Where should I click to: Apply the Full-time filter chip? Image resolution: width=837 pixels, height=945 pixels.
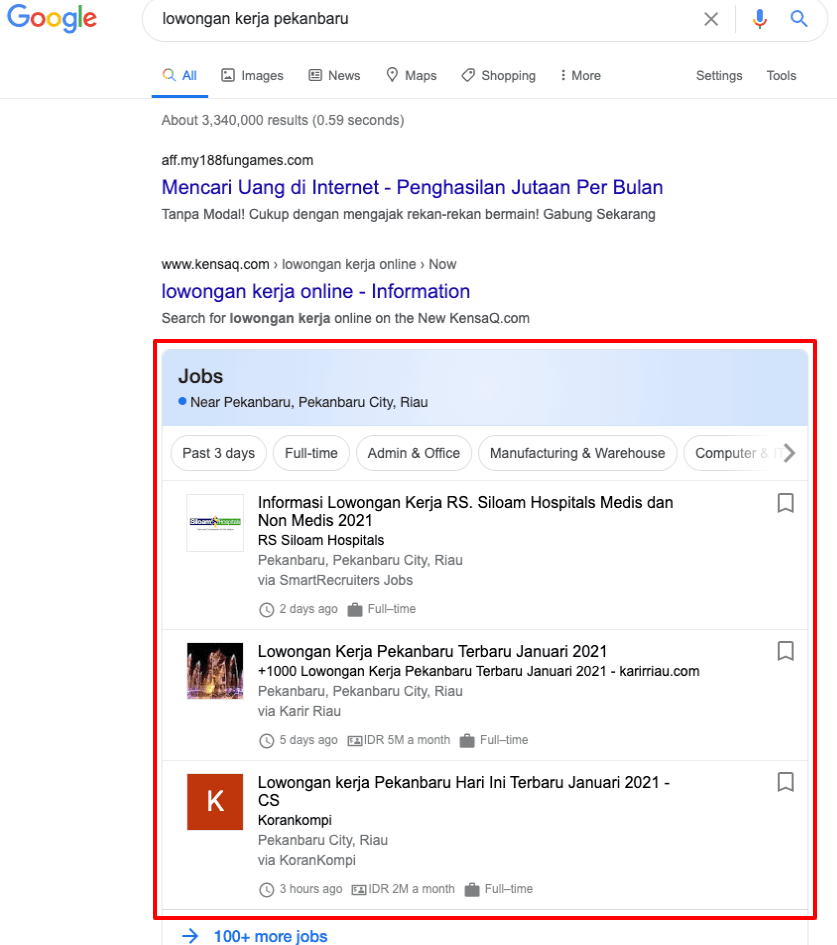(311, 453)
